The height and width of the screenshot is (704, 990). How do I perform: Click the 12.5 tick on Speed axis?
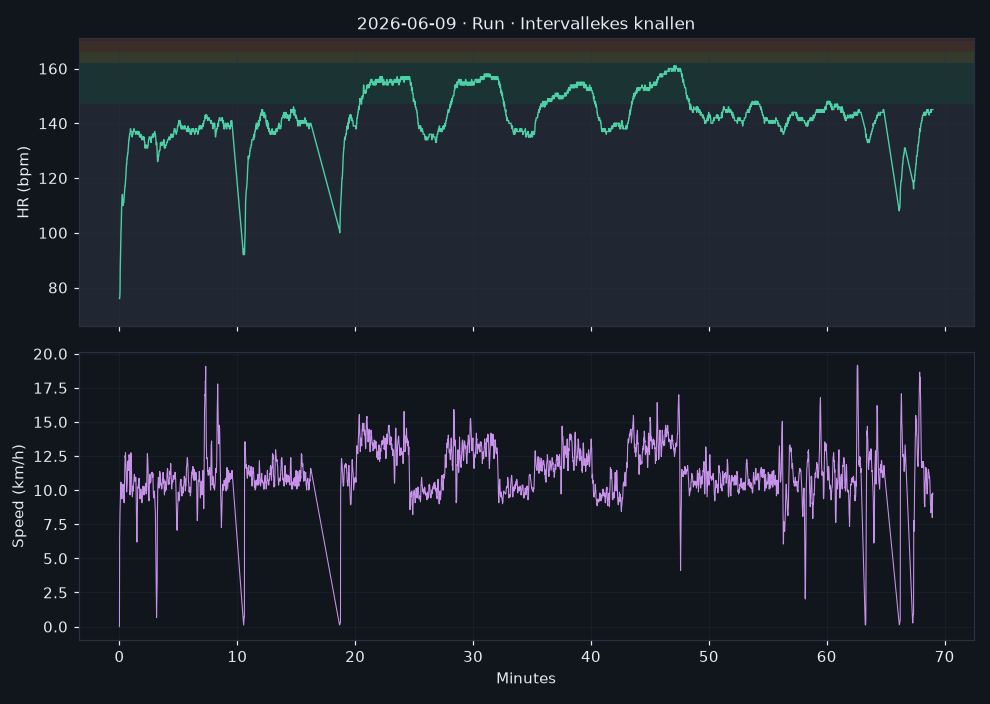click(51, 456)
